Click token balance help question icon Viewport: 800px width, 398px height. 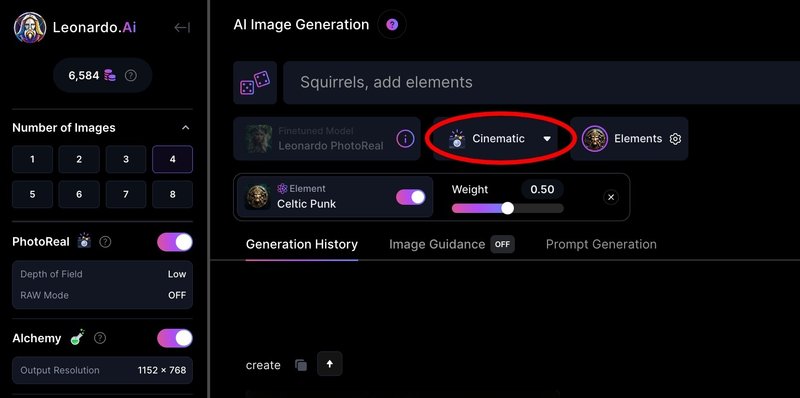[x=131, y=76]
